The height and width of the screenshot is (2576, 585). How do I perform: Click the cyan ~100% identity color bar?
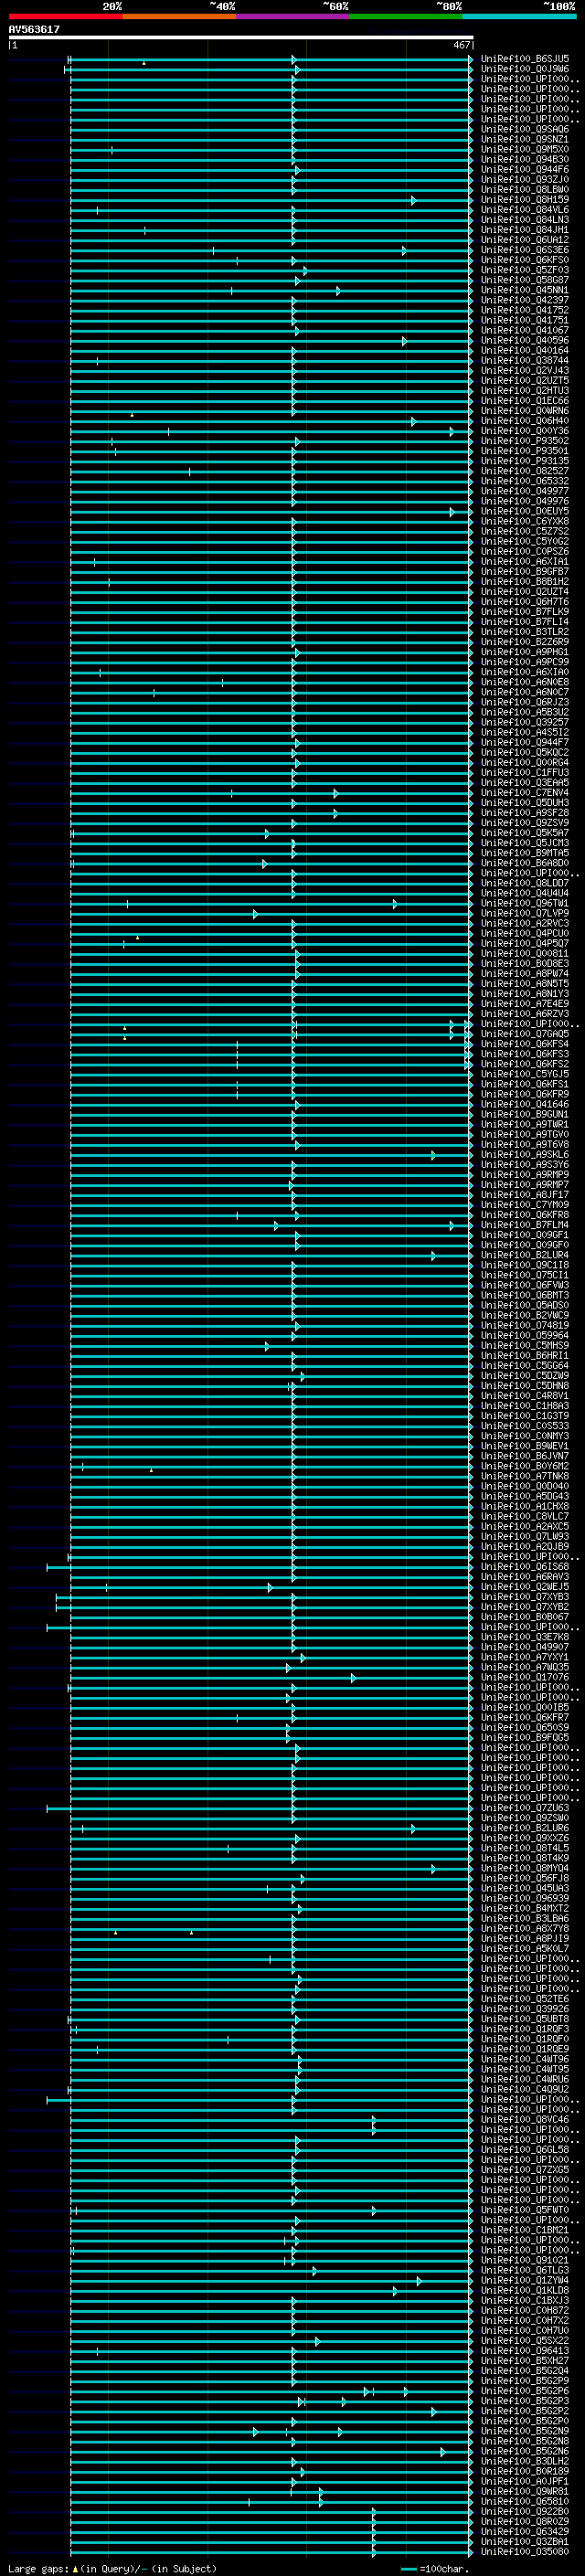click(x=519, y=16)
